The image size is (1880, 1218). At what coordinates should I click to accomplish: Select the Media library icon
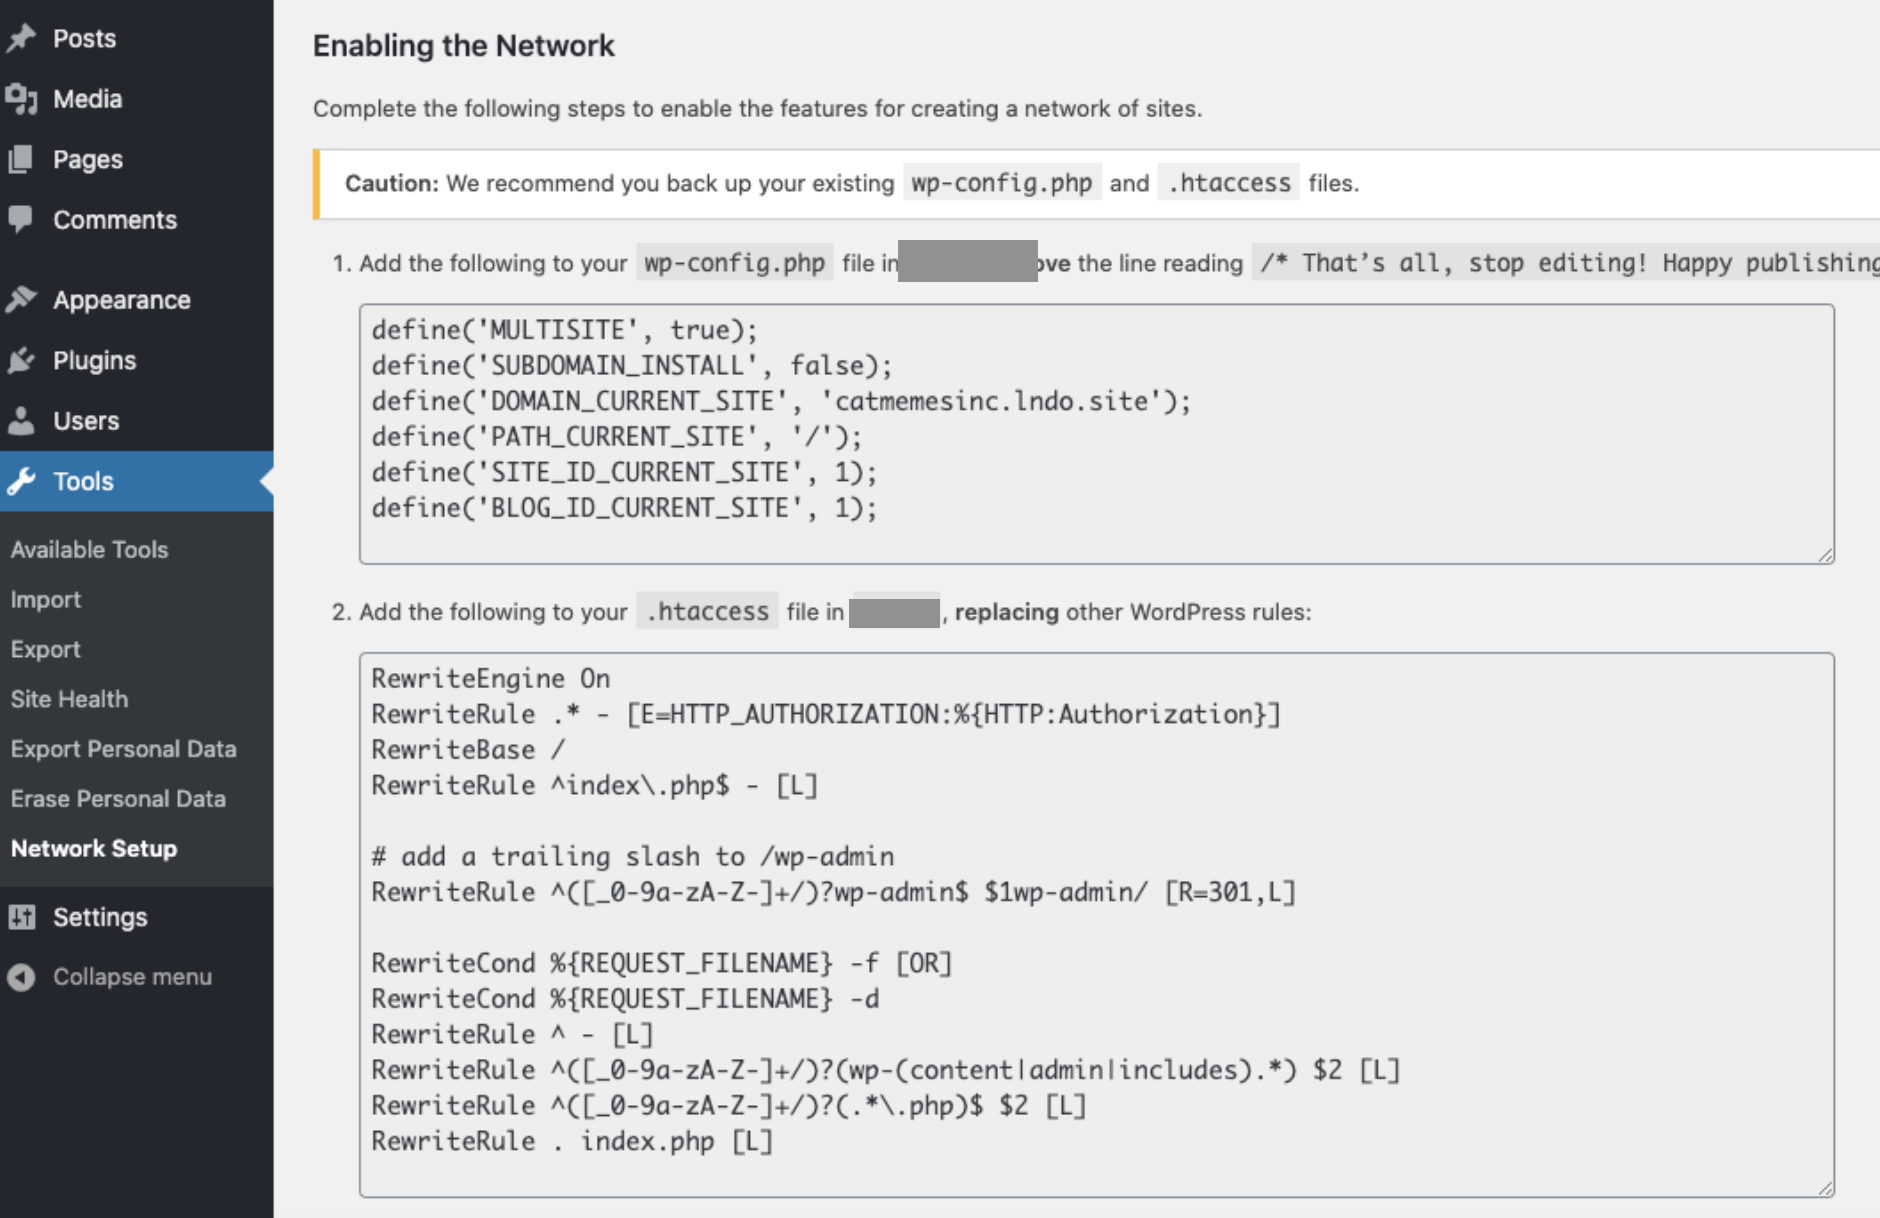(22, 98)
